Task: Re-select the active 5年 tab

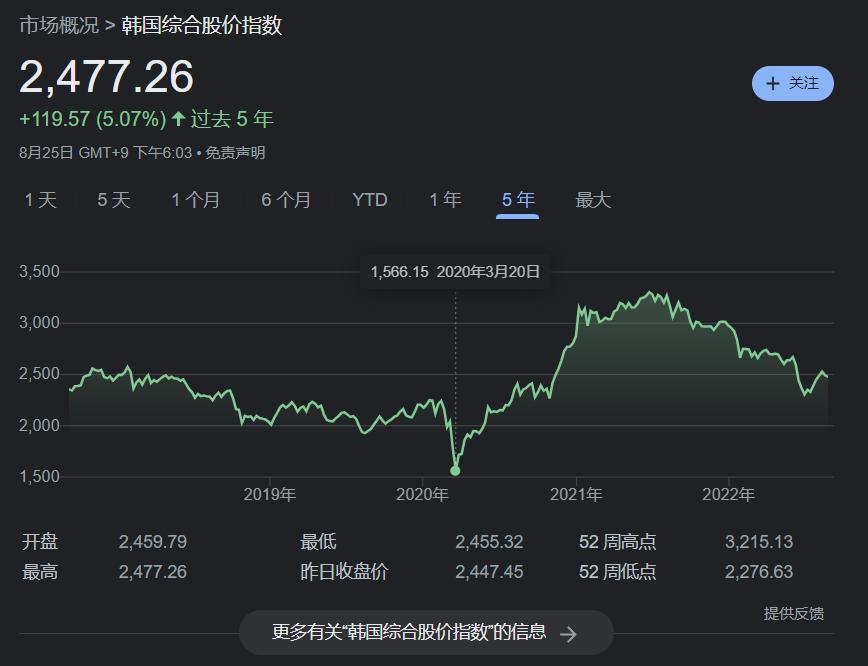Action: pyautogui.click(x=517, y=200)
